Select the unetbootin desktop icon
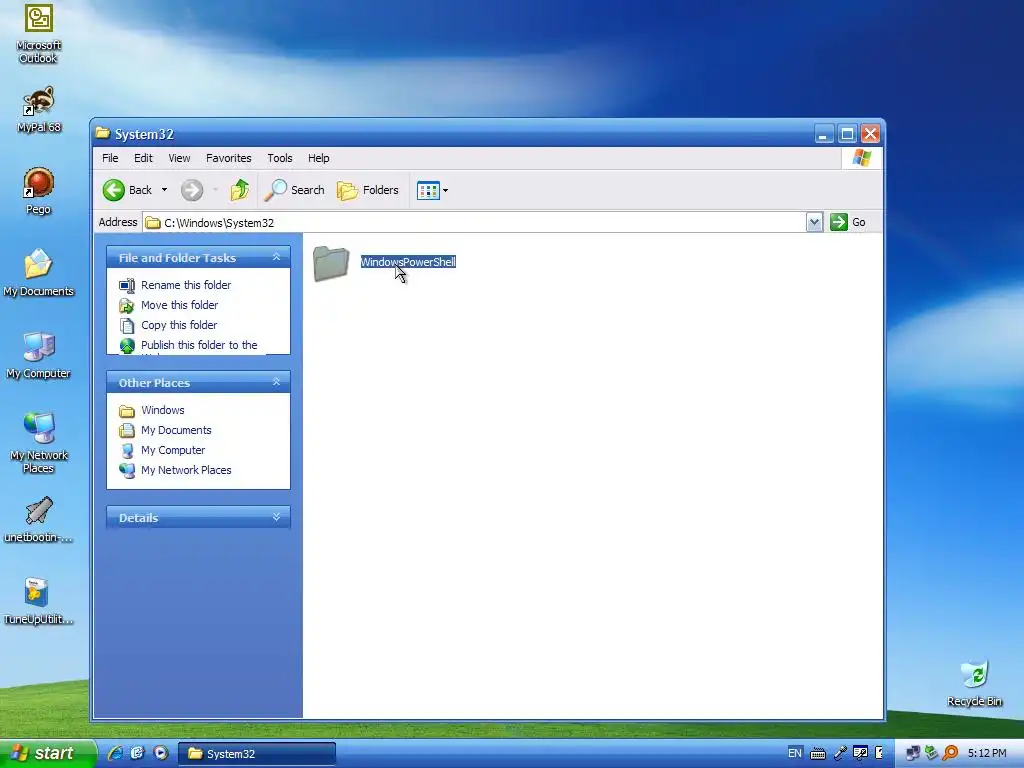The width and height of the screenshot is (1024, 768). pos(39,520)
